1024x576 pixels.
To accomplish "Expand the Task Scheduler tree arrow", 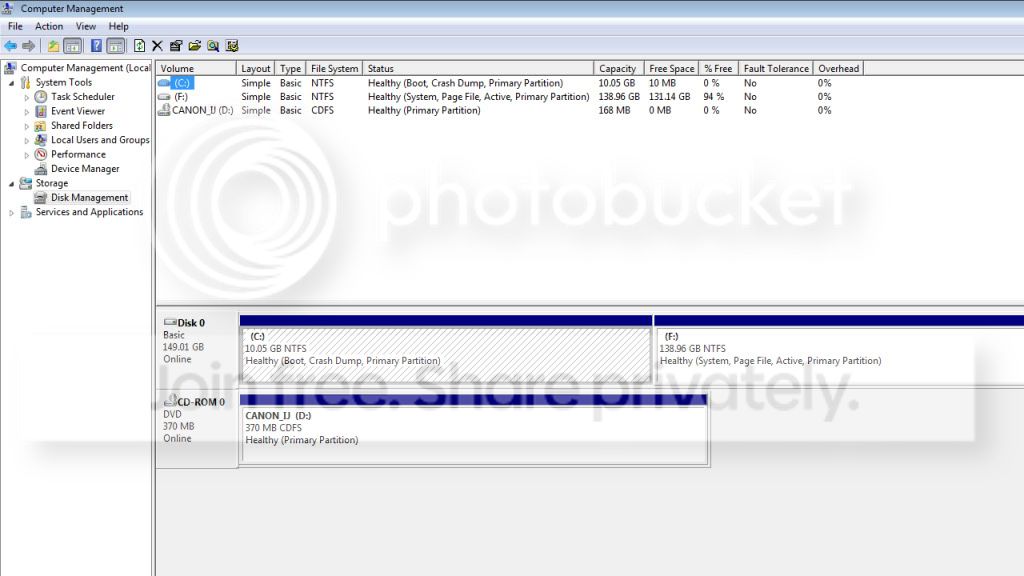I will [27, 97].
